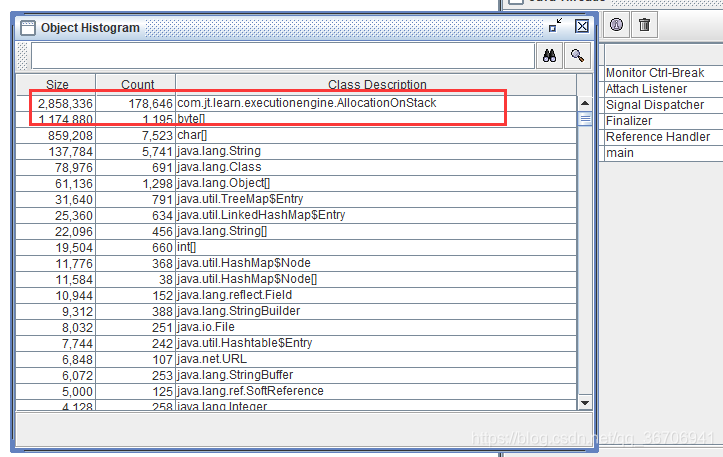Select the java.net.URL row
The image size is (723, 457).
point(296,359)
